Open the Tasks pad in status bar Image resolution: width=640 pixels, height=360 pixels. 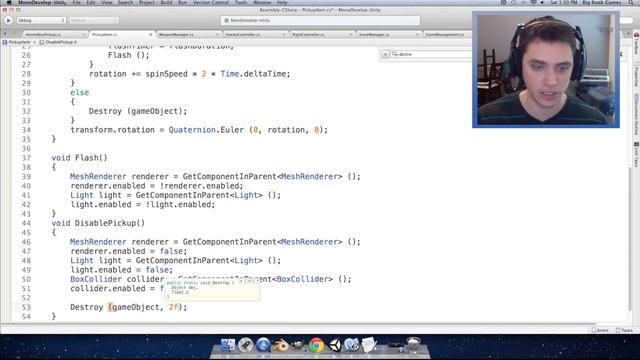[x=624, y=330]
